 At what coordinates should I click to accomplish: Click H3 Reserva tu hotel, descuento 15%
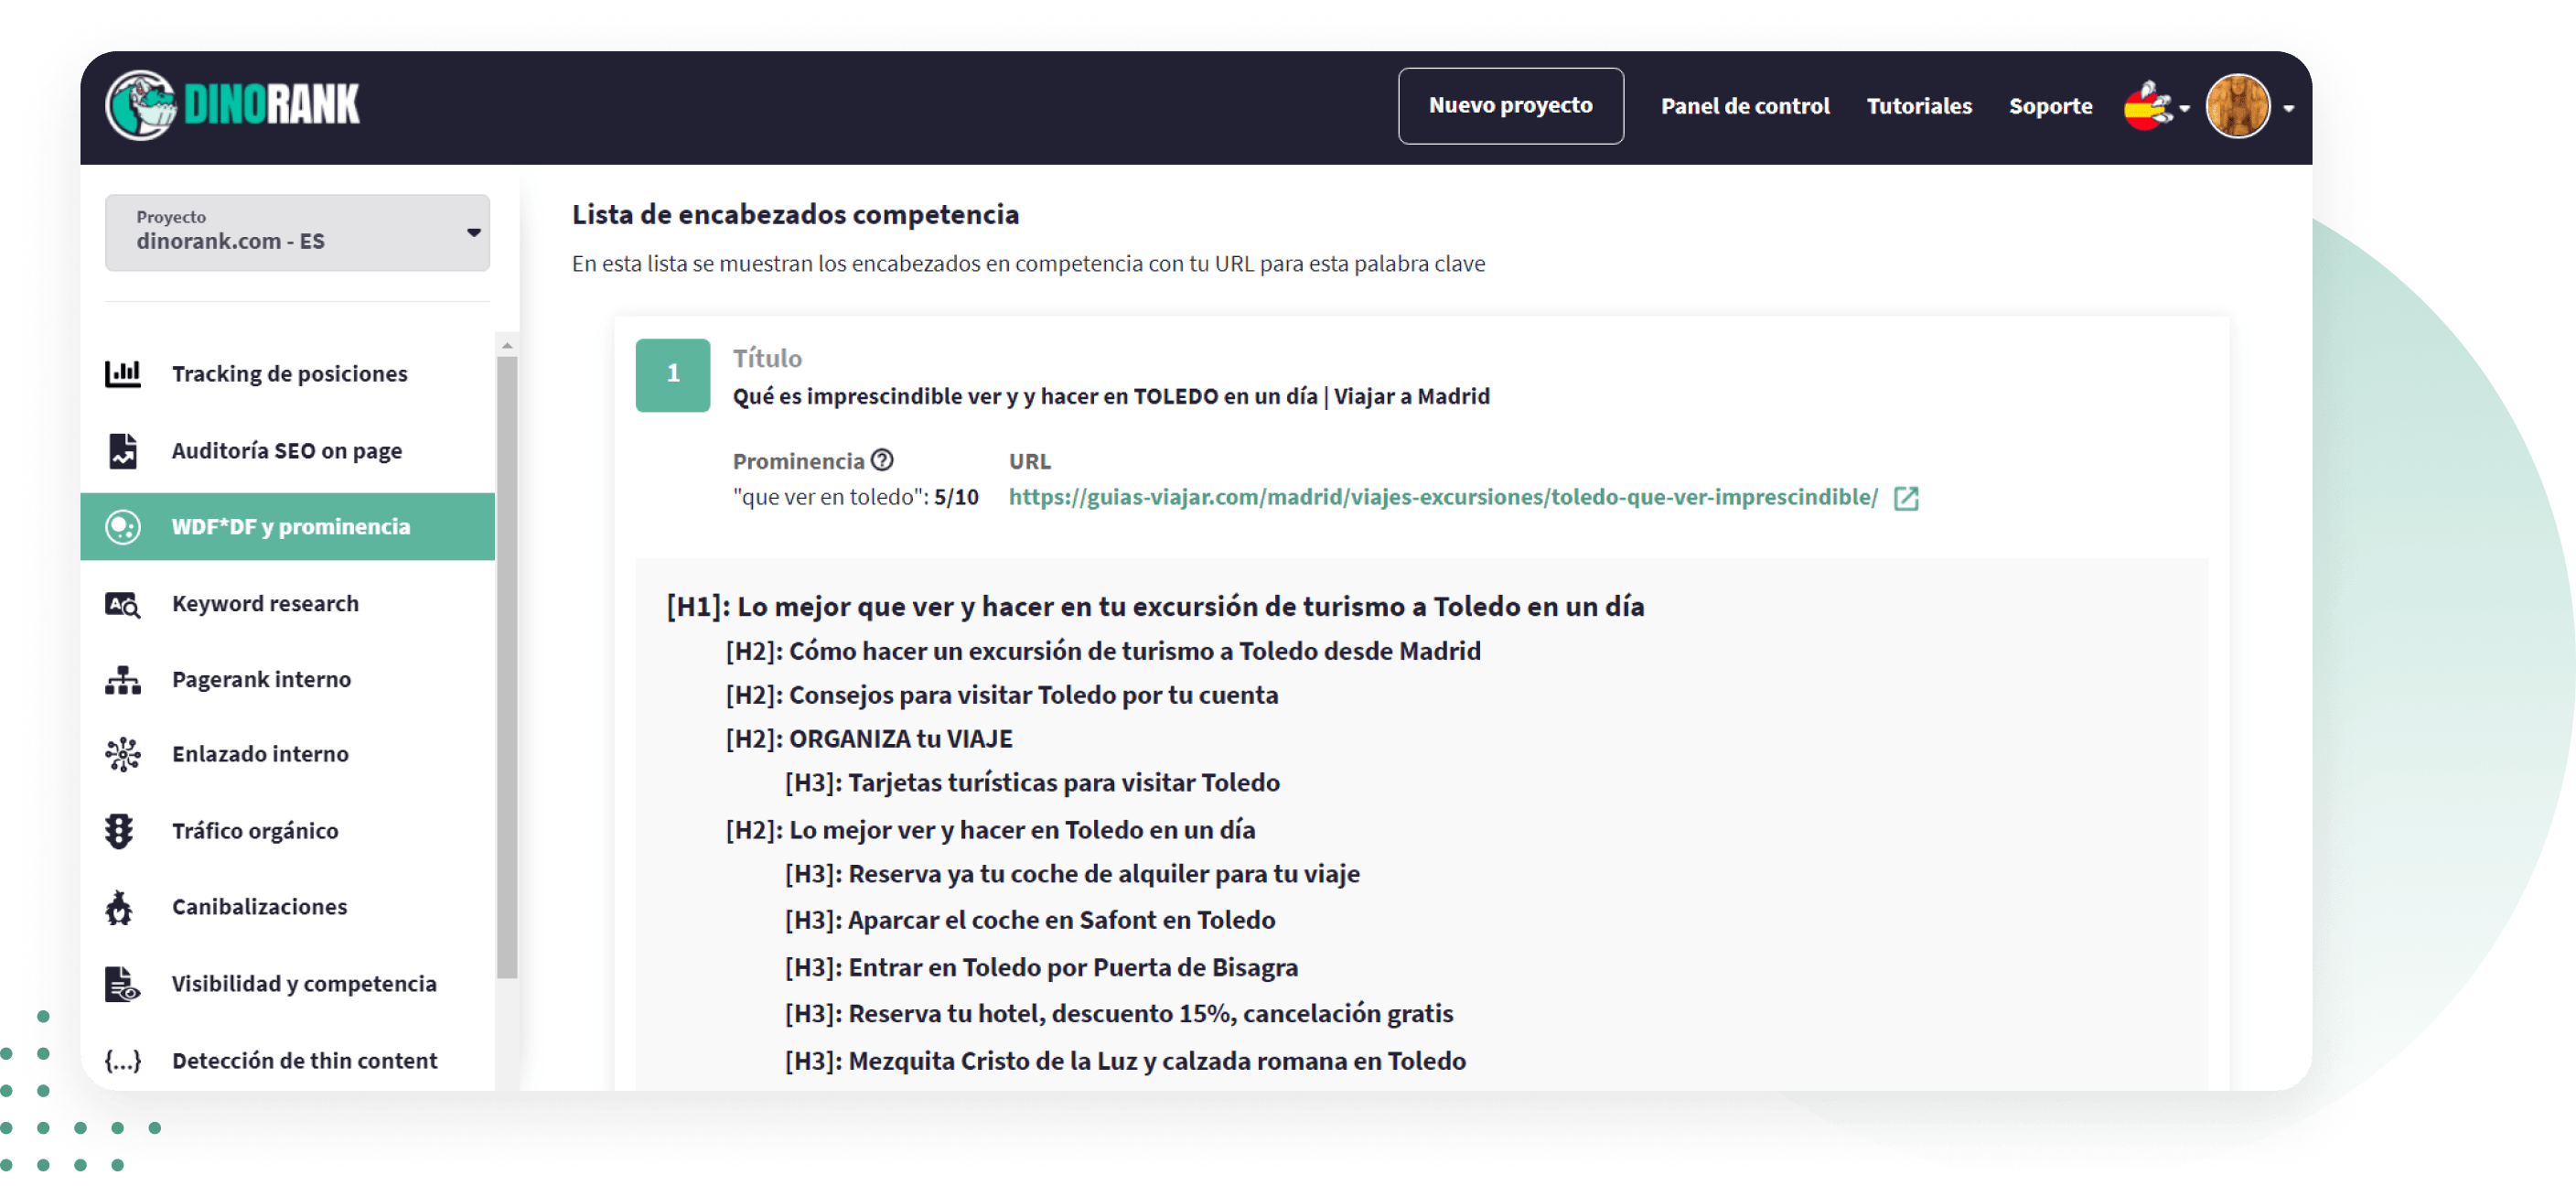tap(1118, 1013)
